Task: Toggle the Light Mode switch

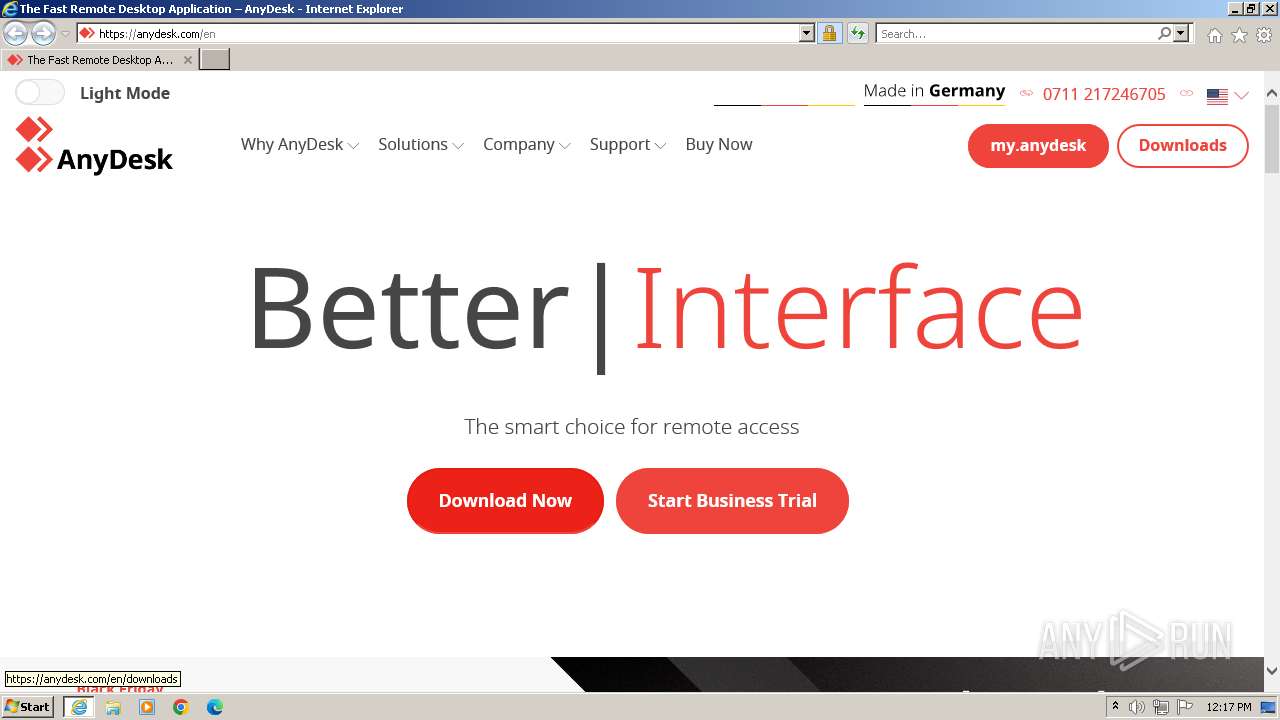Action: pyautogui.click(x=40, y=93)
